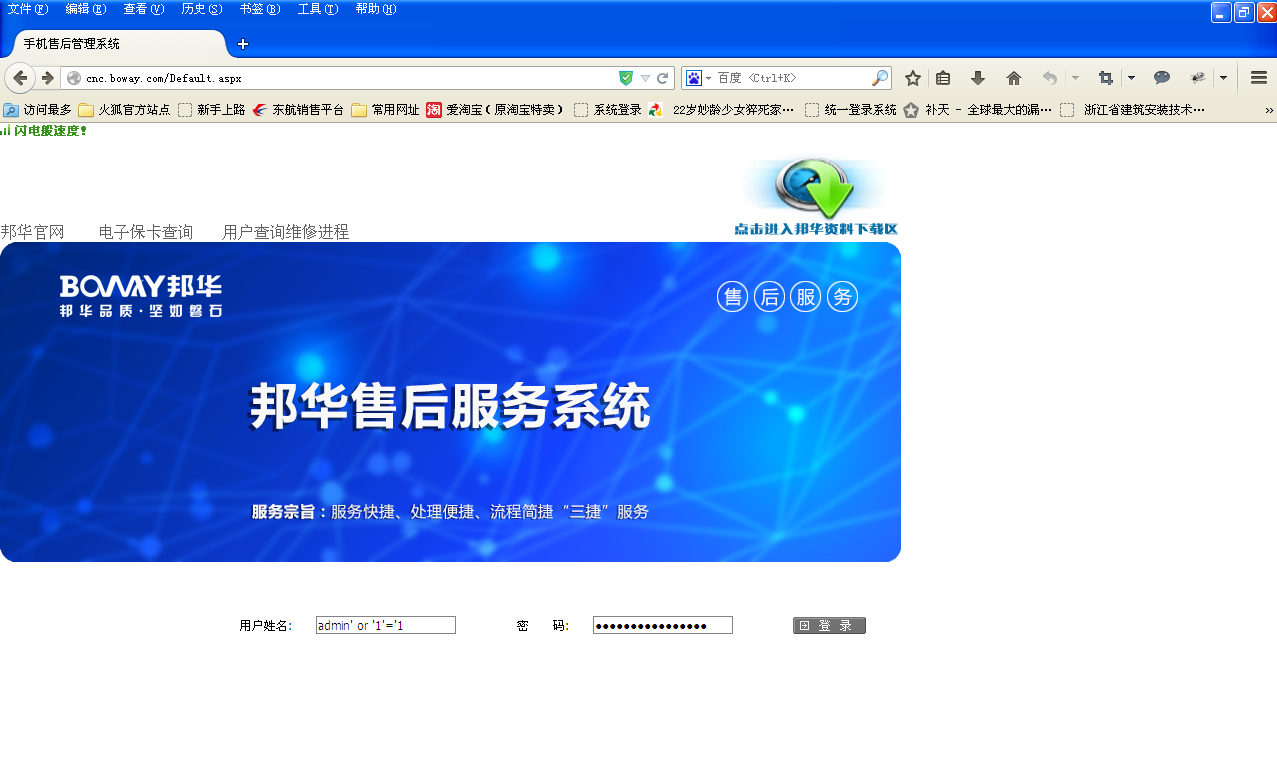Screen dimensions: 1277x767
Task: Open the Baidu search engine selector dropdown
Action: 698,78
